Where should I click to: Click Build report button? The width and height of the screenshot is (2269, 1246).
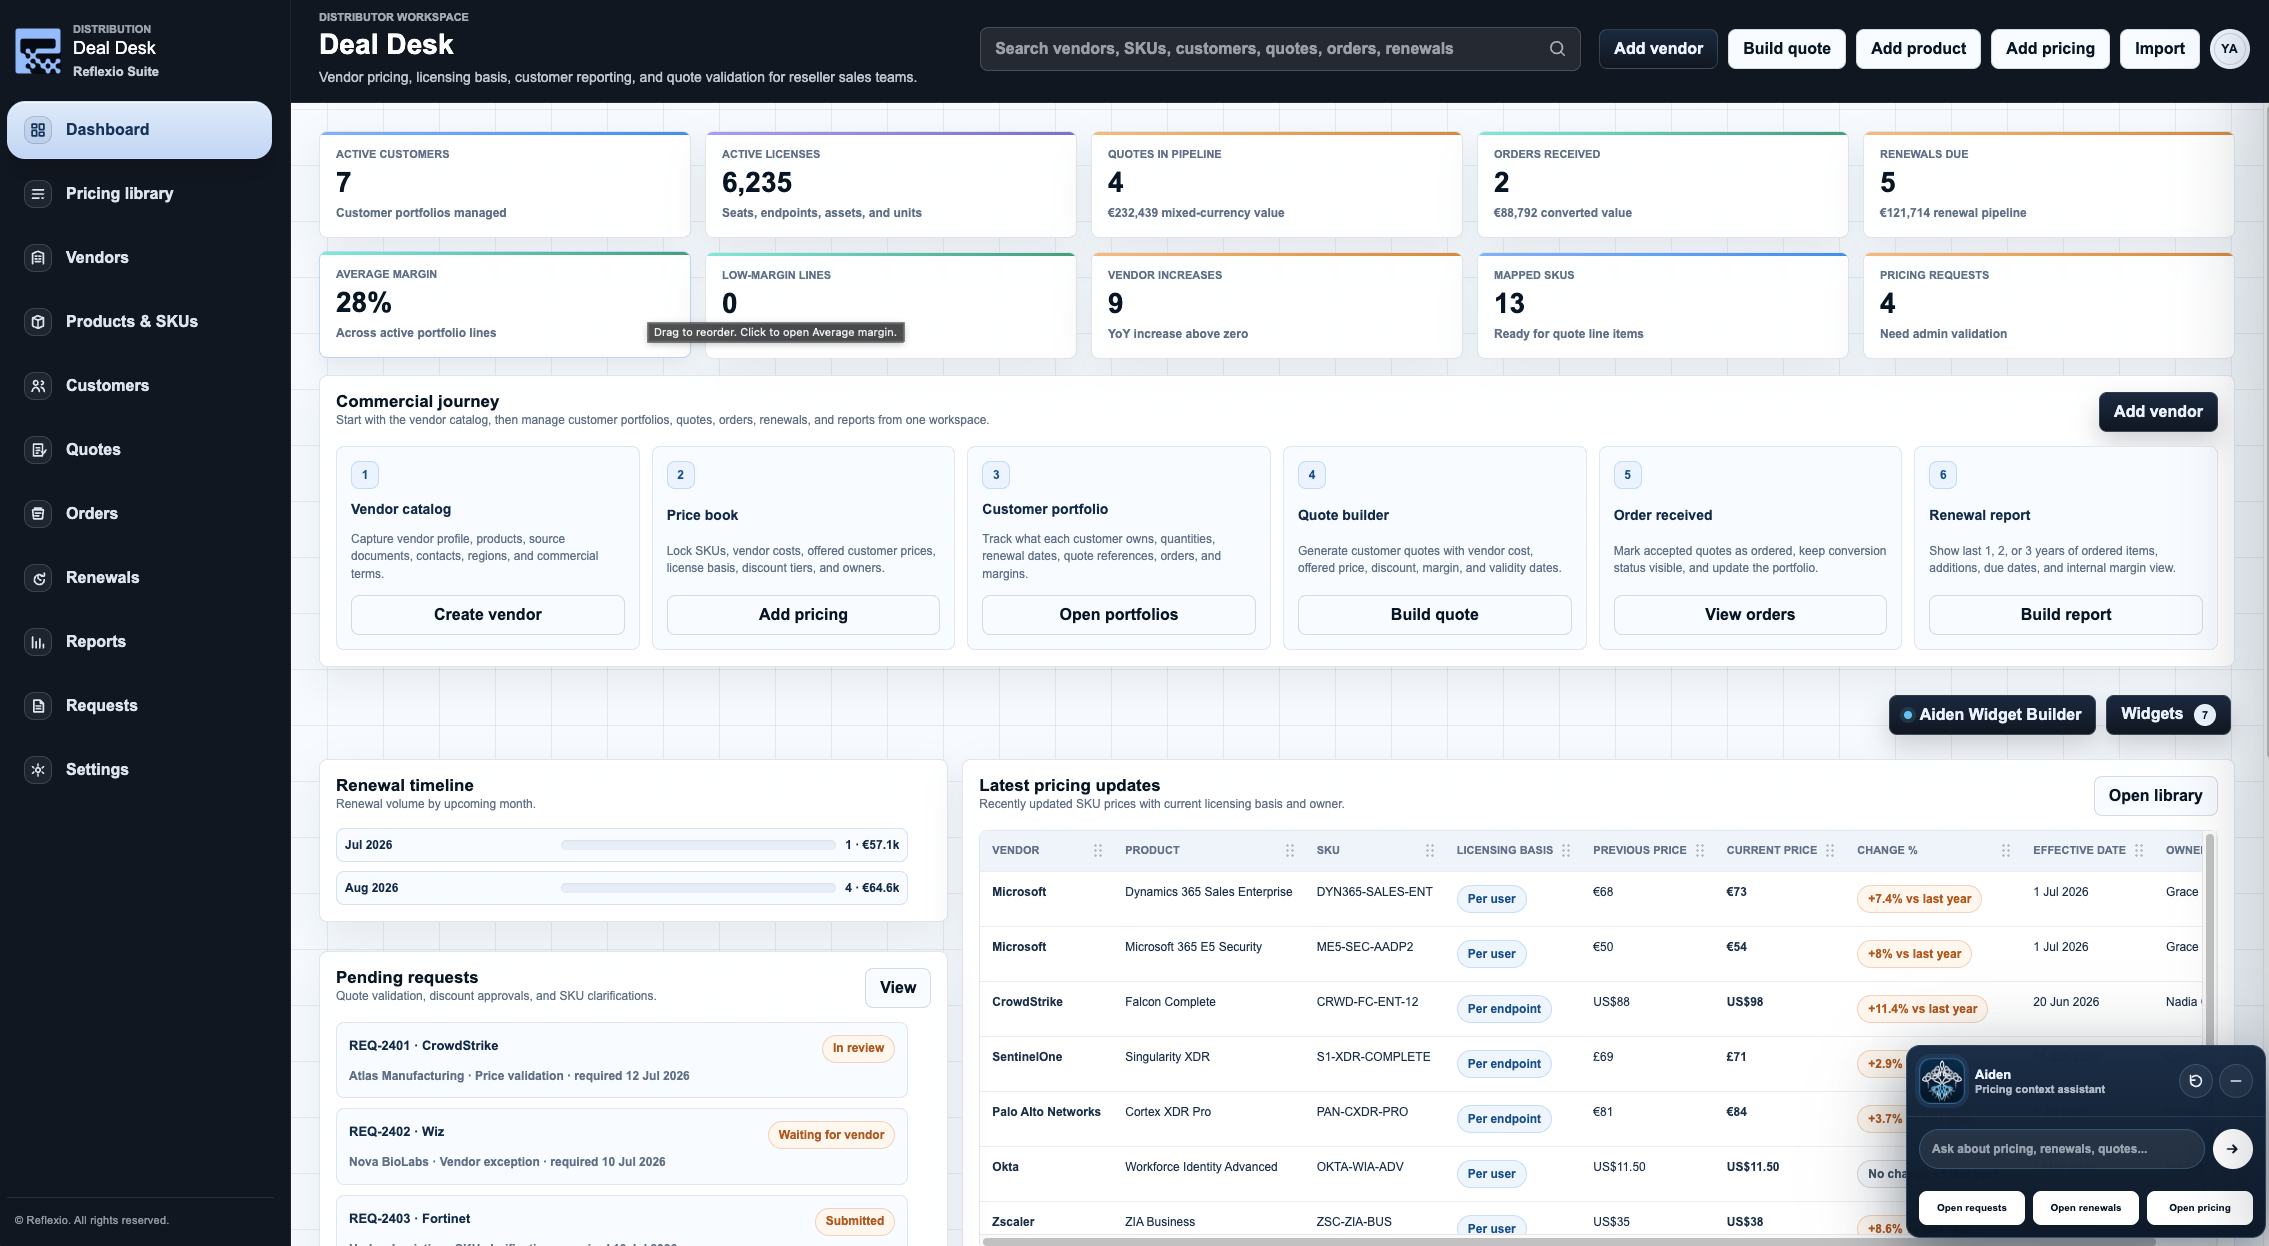(x=2065, y=615)
